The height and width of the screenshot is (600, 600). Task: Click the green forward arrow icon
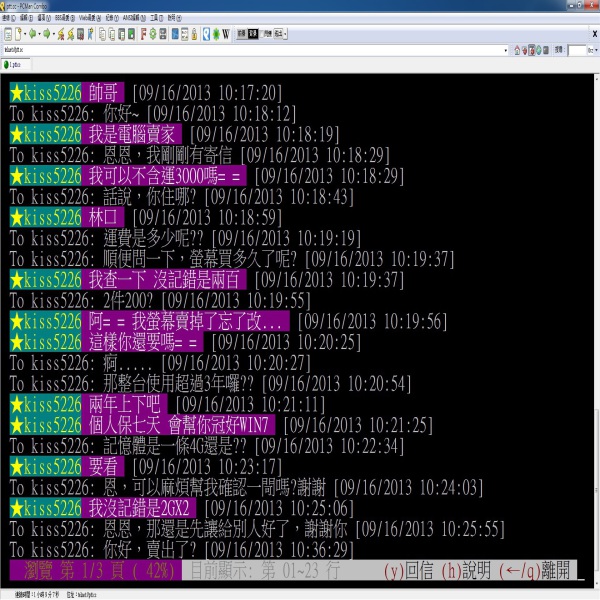[46, 34]
